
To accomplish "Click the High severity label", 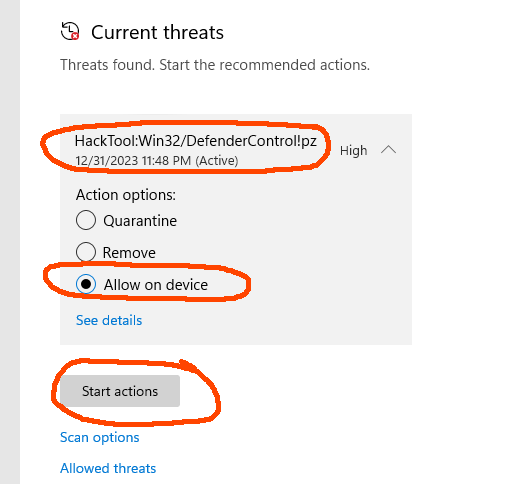I will click(354, 151).
